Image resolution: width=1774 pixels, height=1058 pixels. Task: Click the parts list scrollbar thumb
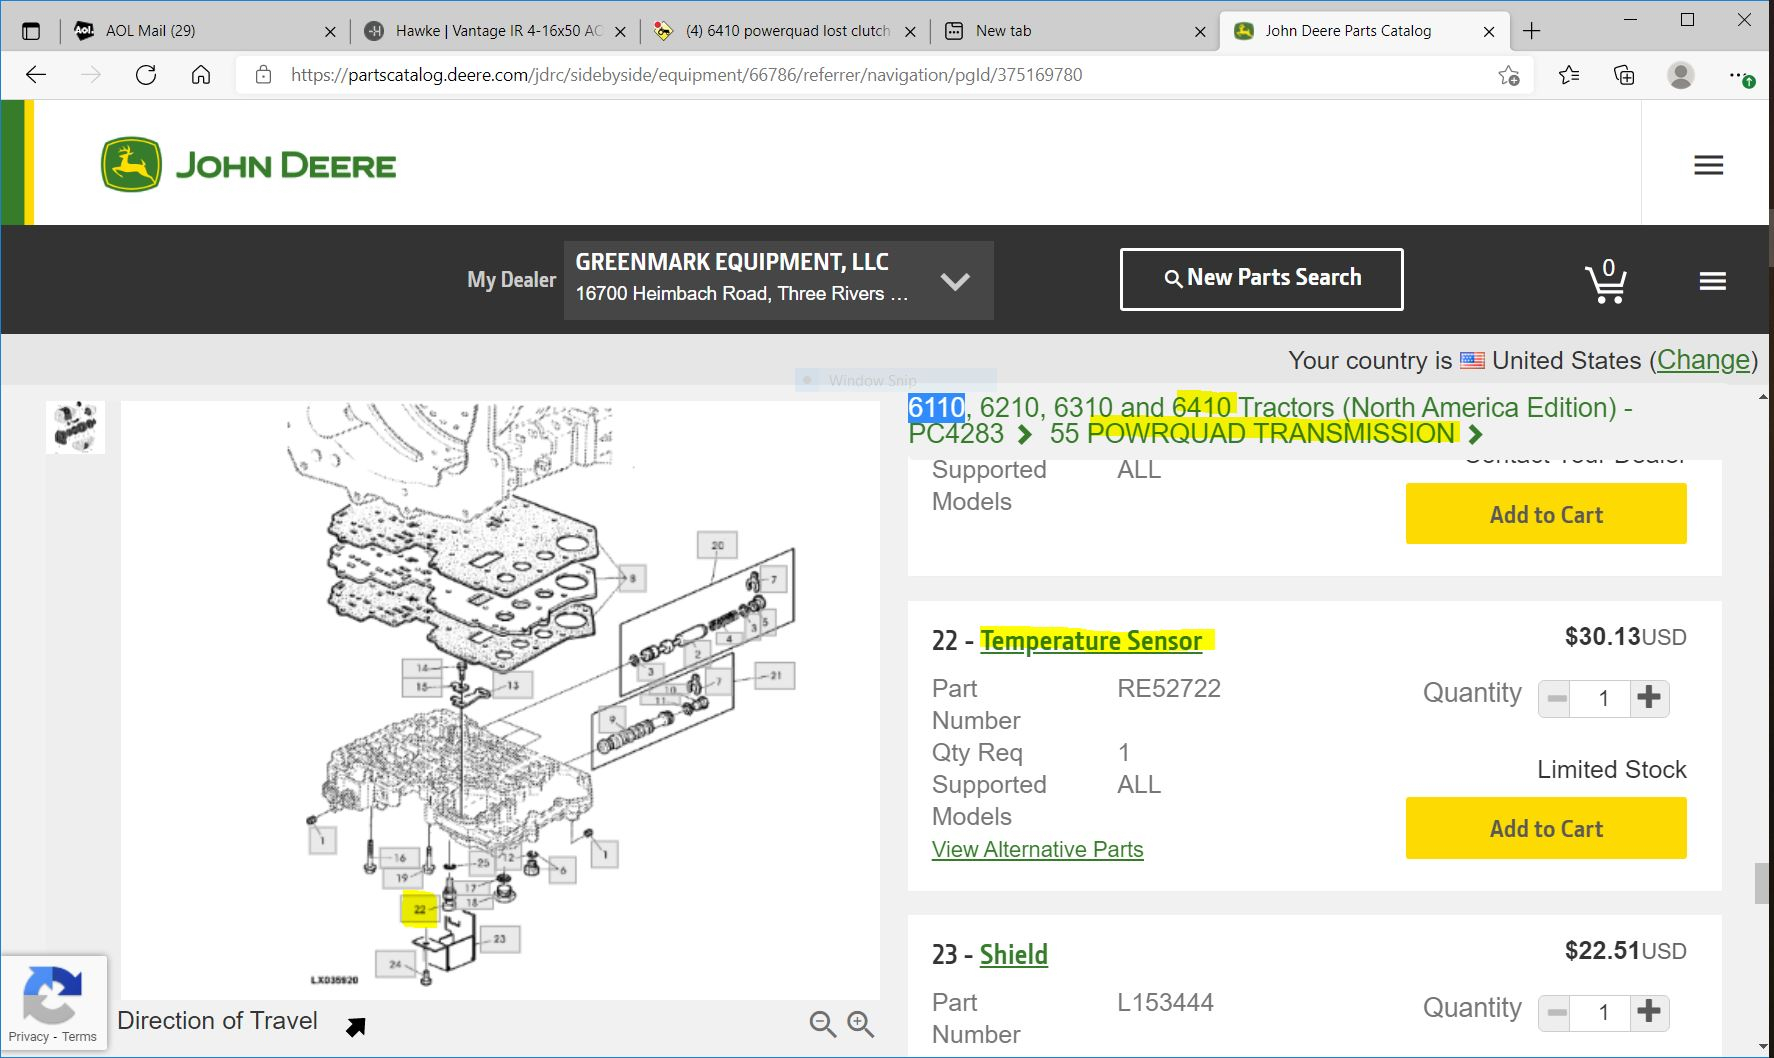tap(1762, 883)
